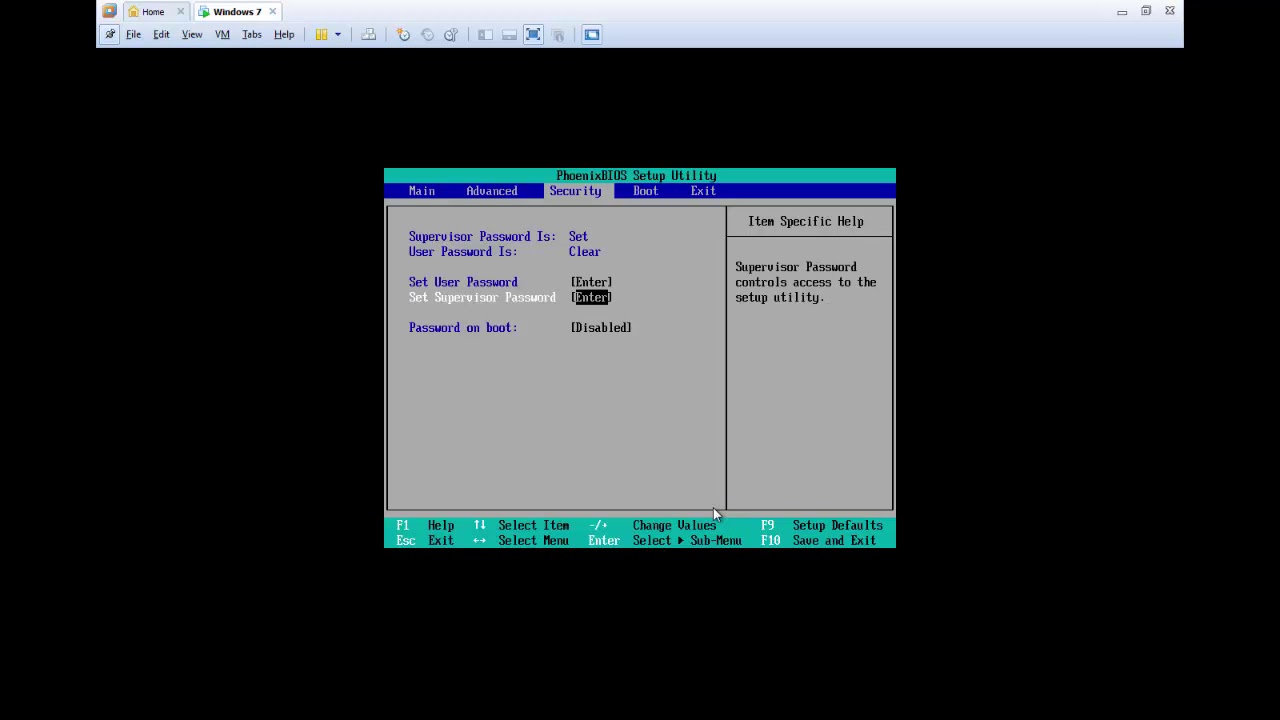
Task: Go to the BIOS Boot tab
Action: tap(645, 191)
